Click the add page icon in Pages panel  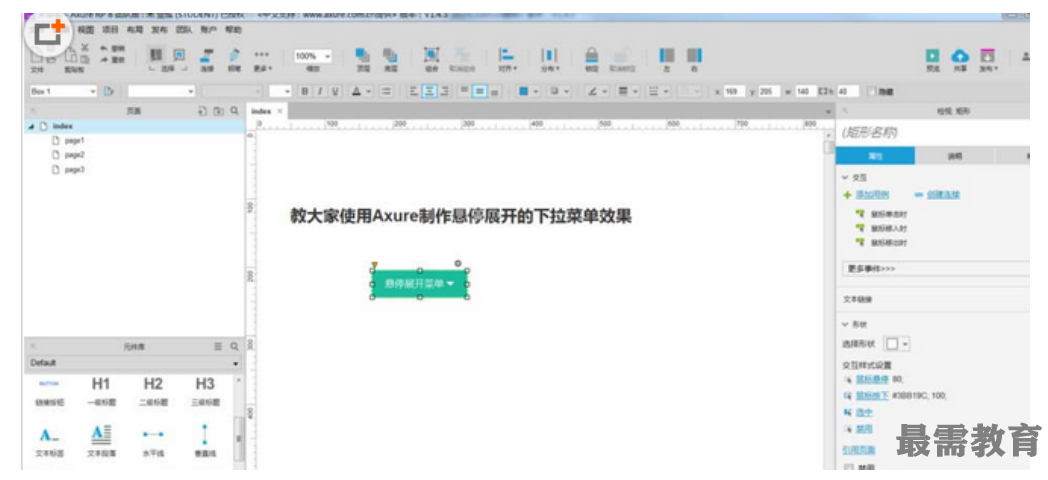(204, 112)
